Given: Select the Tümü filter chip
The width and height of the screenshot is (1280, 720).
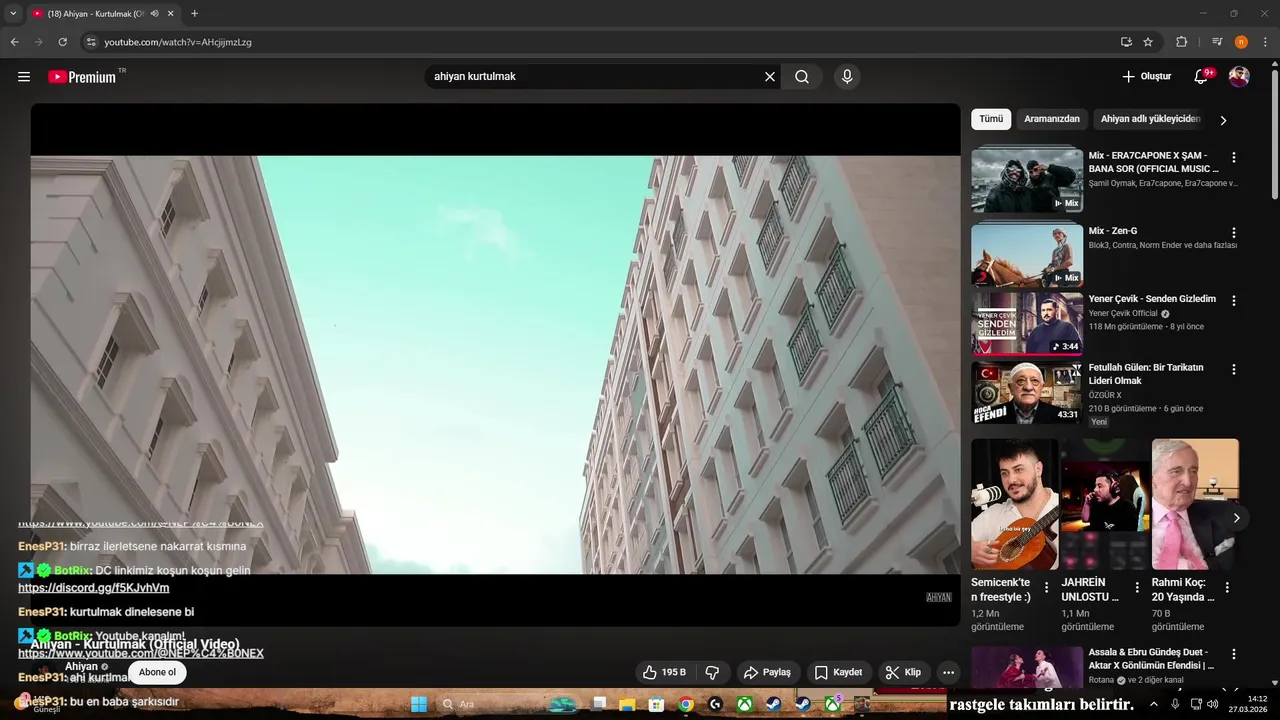Looking at the screenshot, I should click(x=991, y=119).
